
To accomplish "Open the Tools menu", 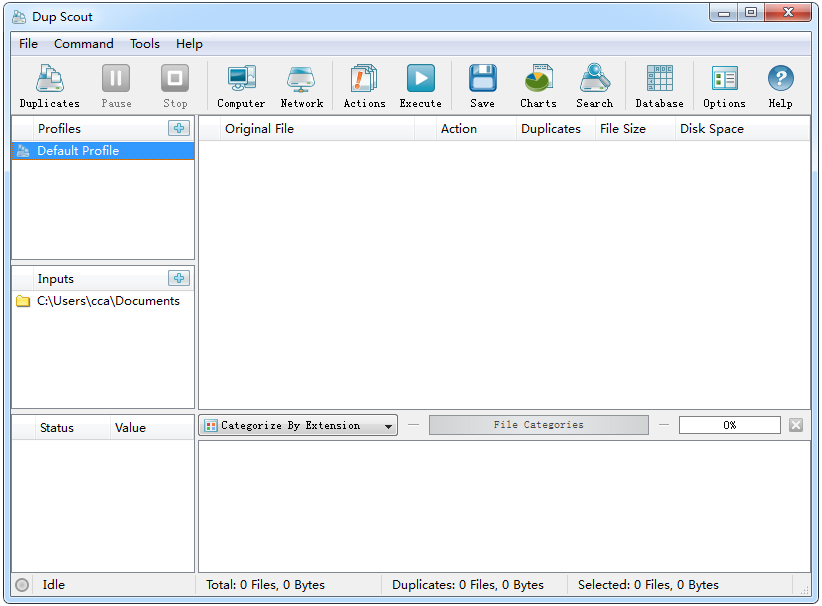I will click(145, 44).
